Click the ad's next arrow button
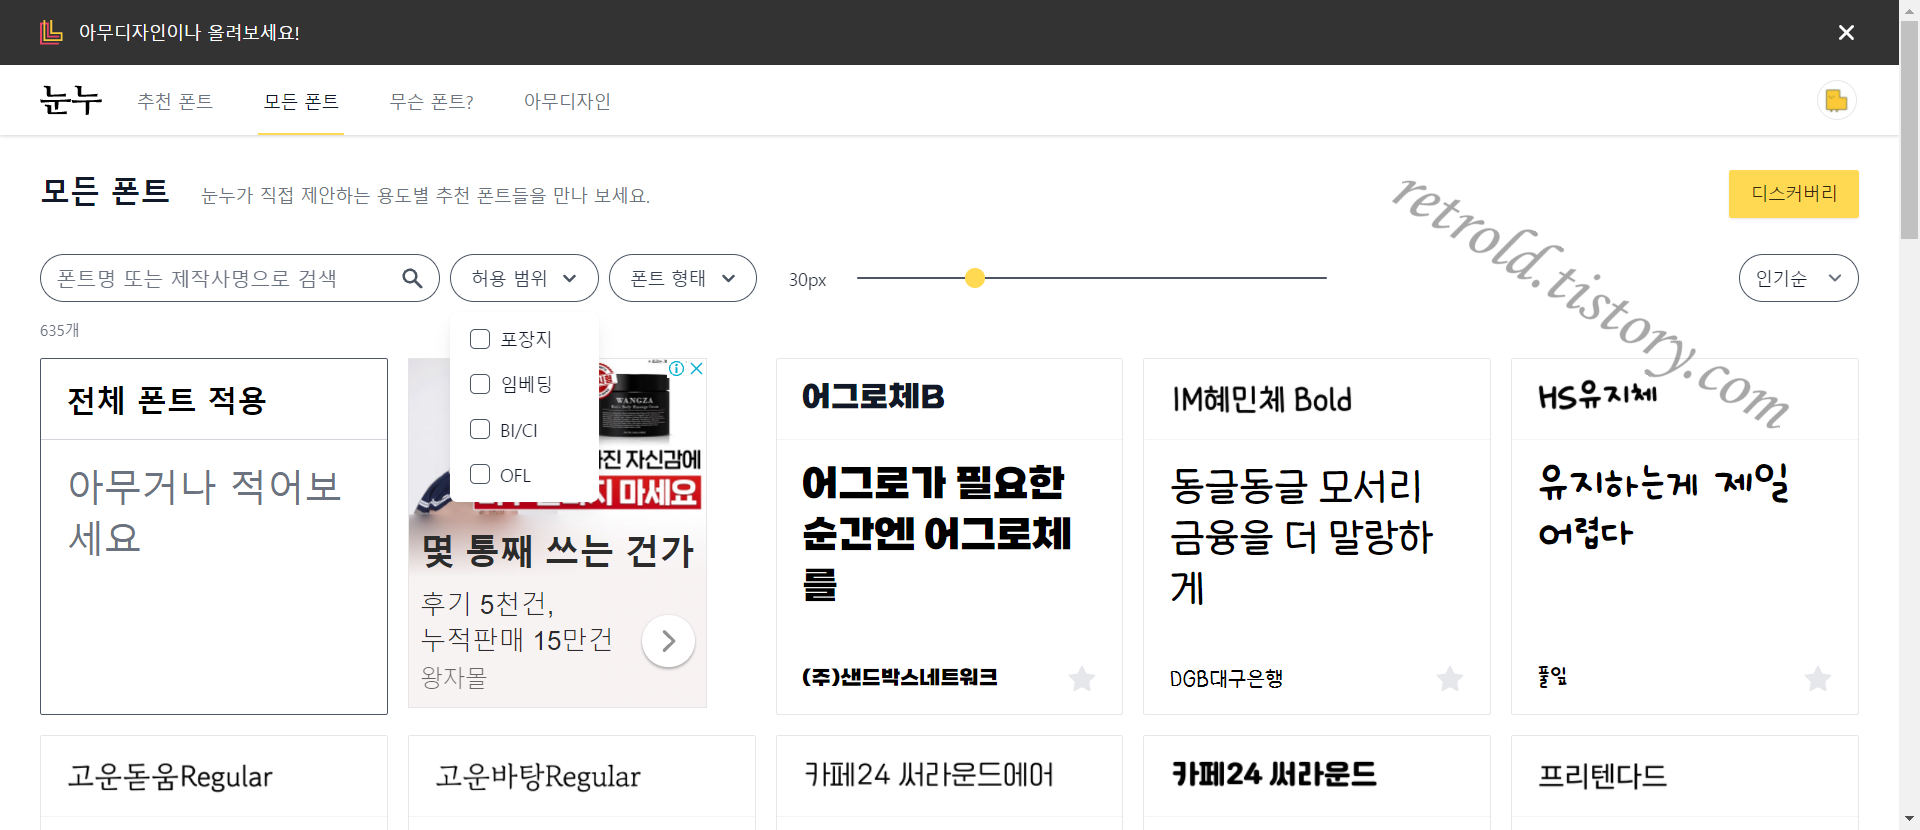The height and width of the screenshot is (830, 1920). (668, 641)
